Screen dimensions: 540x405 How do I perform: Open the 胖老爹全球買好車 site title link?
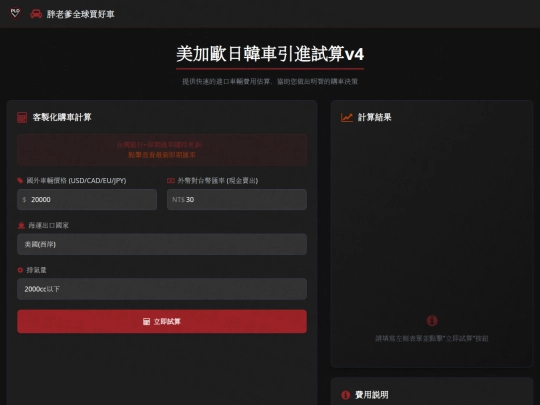pos(80,14)
